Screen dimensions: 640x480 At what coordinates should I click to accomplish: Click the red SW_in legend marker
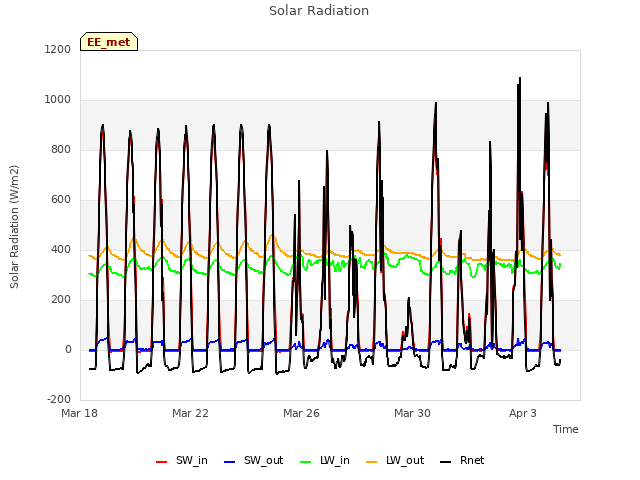[x=162, y=462]
